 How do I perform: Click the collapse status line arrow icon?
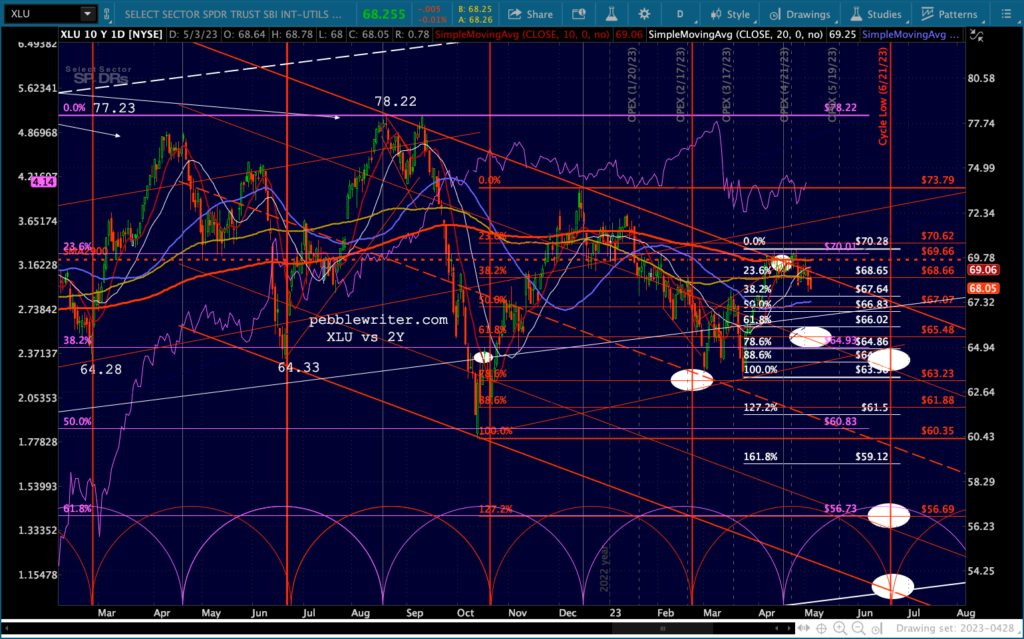tap(976, 35)
